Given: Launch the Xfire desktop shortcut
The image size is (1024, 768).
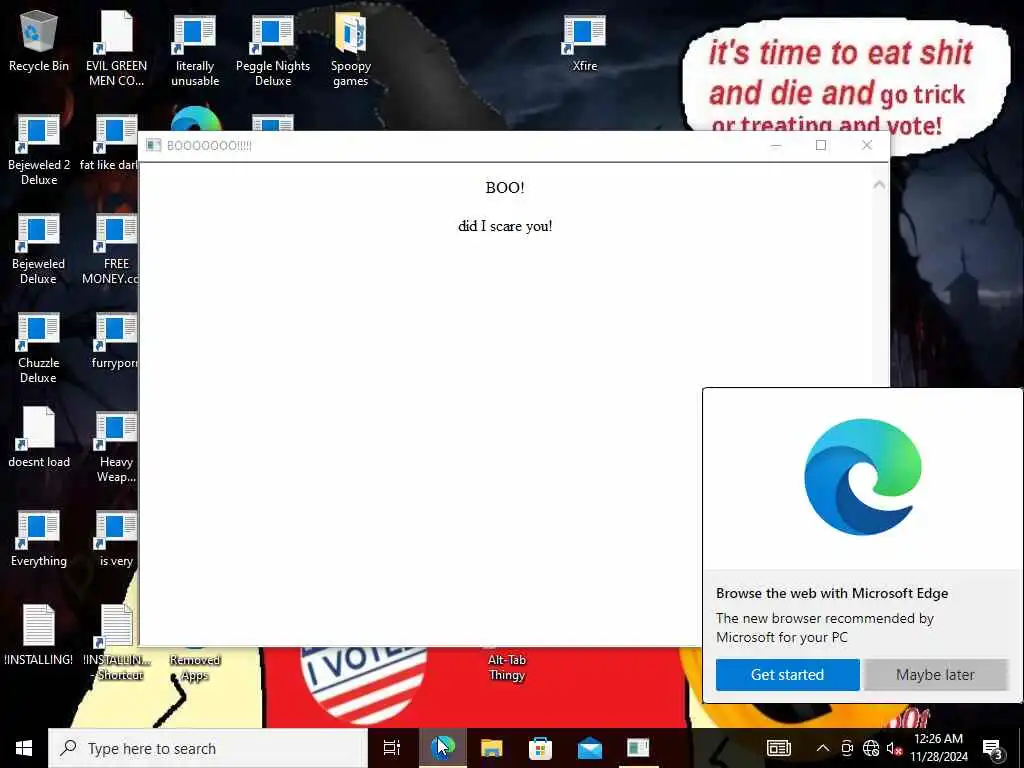Looking at the screenshot, I should (x=584, y=42).
